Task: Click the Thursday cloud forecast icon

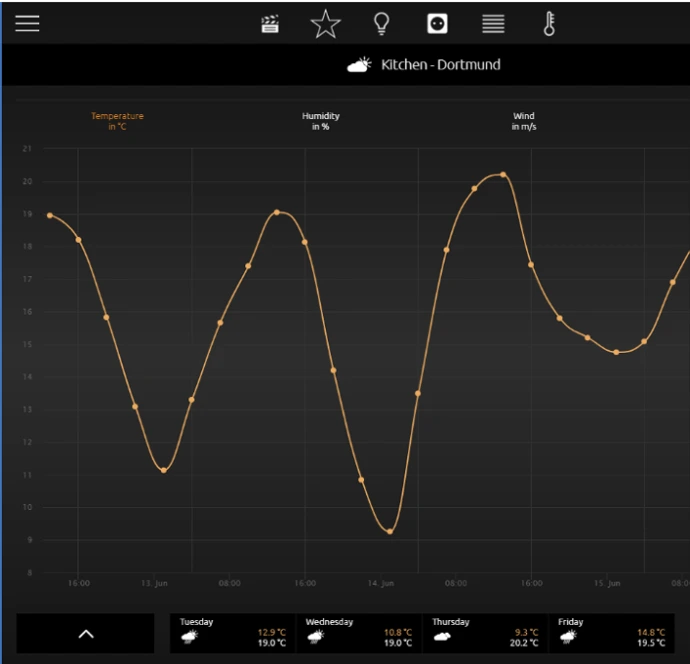Action: tap(441, 636)
